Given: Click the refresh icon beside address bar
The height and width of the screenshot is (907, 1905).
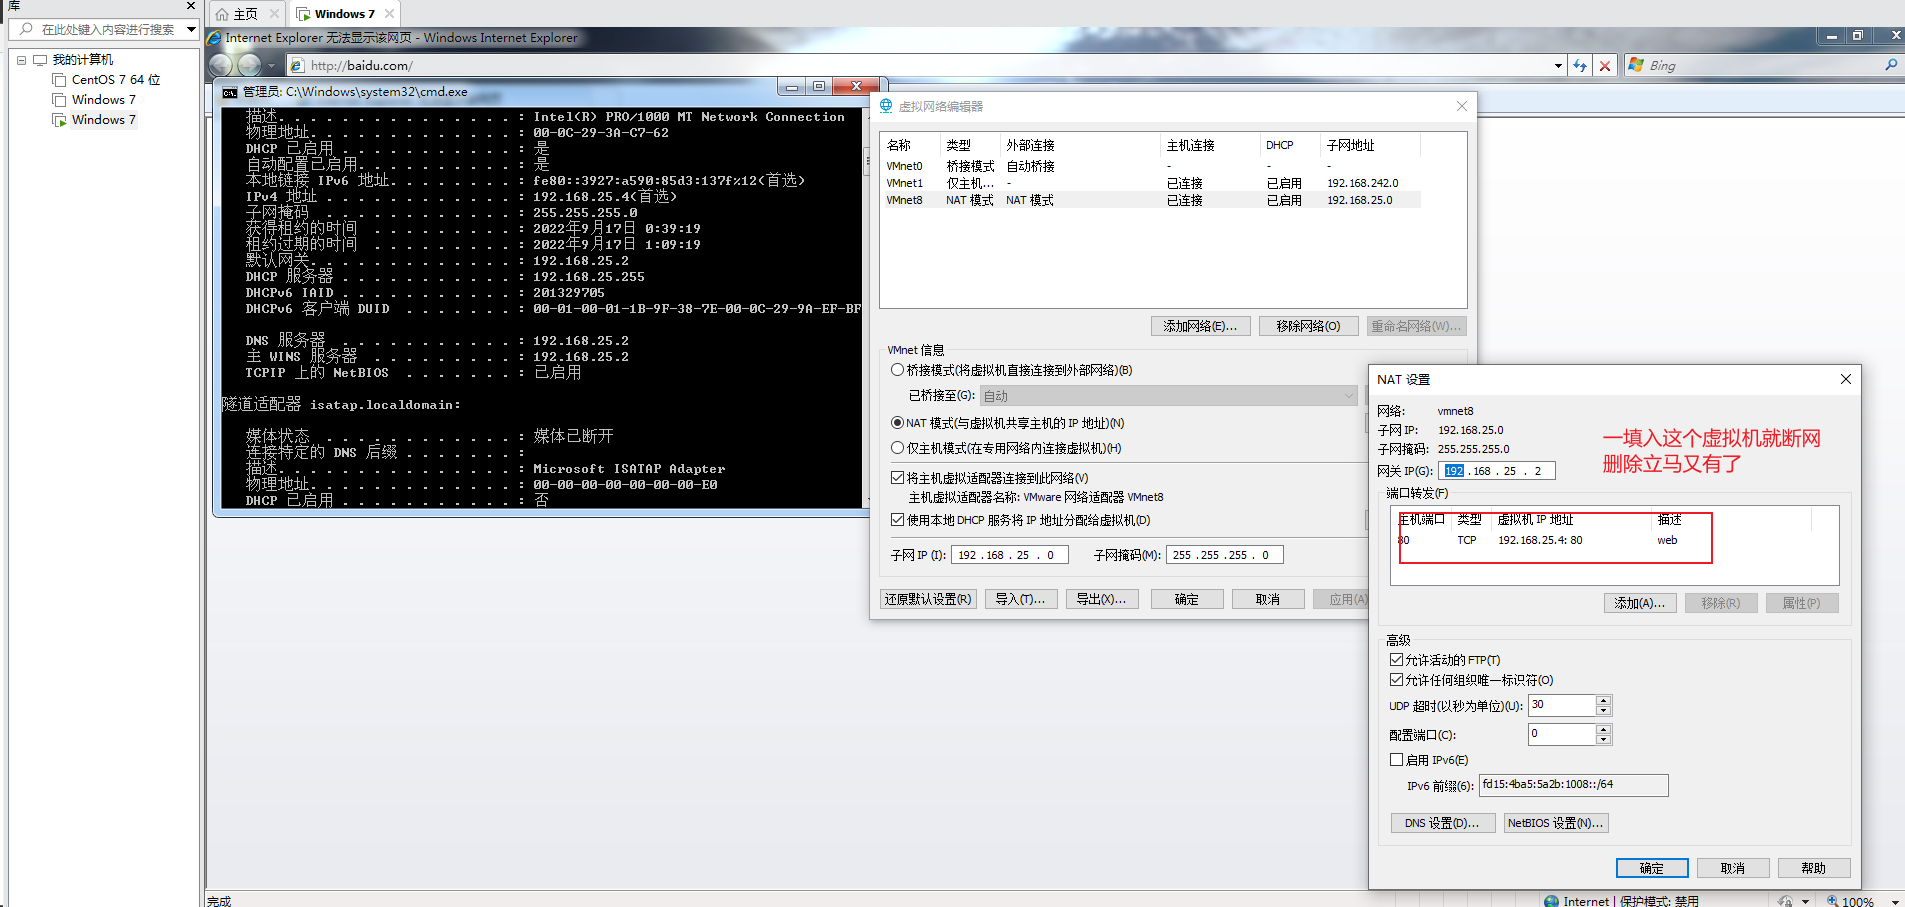Looking at the screenshot, I should point(1580,65).
